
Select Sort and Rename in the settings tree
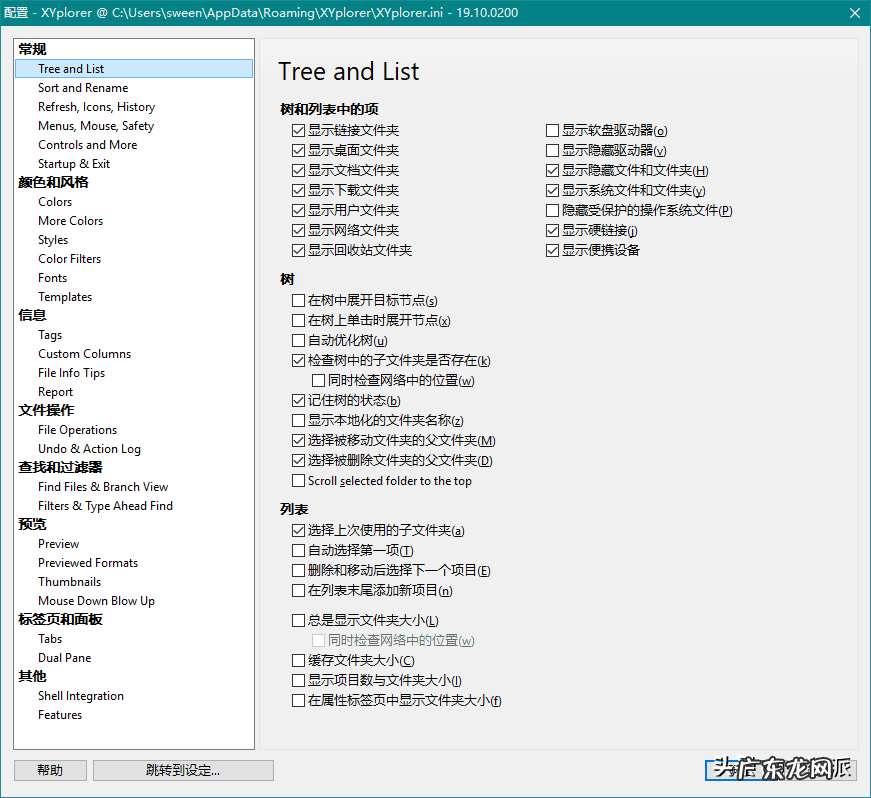pos(83,88)
